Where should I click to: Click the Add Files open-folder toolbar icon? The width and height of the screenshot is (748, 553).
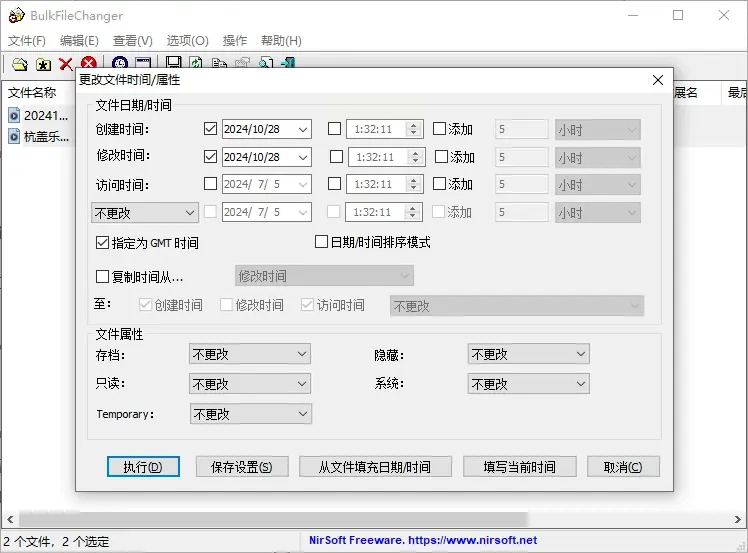pos(19,64)
